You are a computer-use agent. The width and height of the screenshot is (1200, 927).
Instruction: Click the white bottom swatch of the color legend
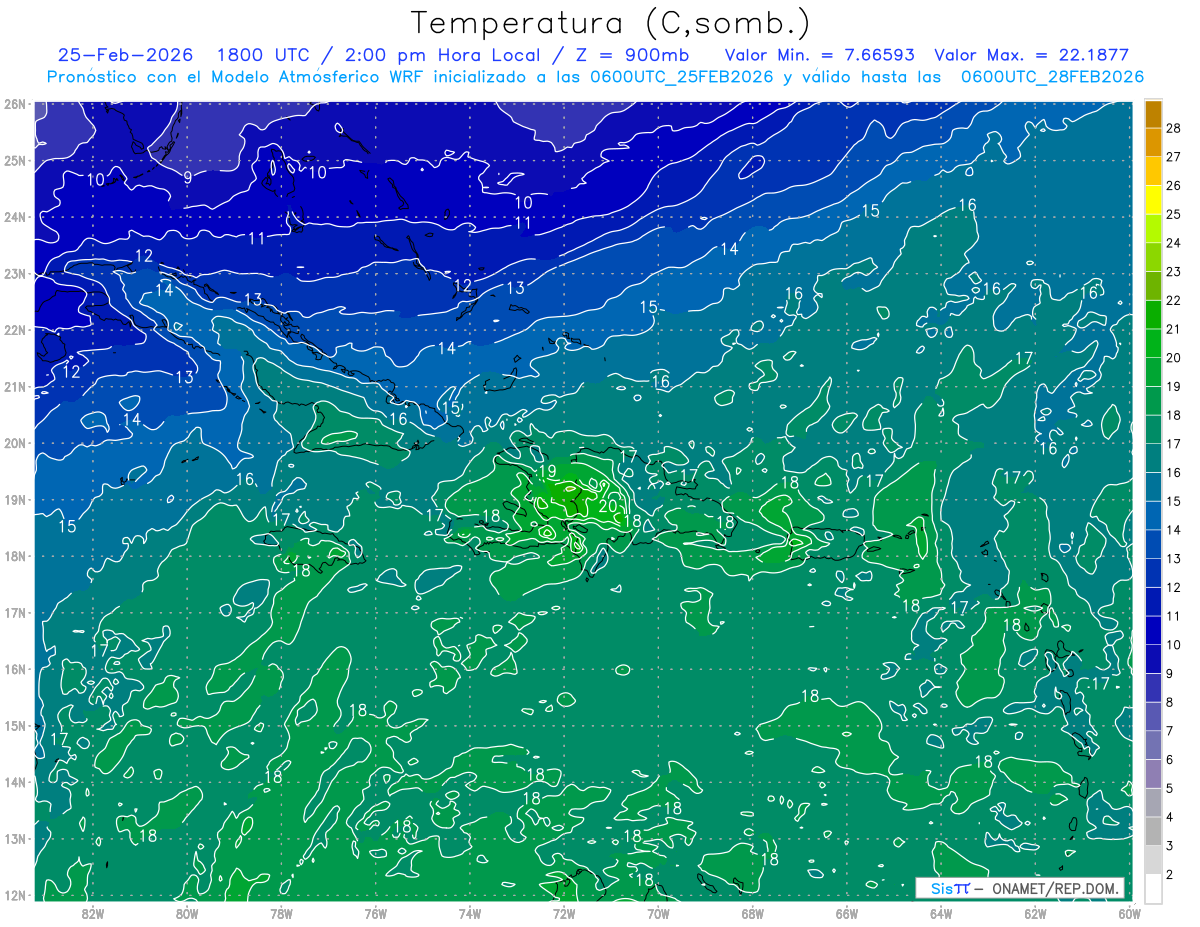pyautogui.click(x=1153, y=888)
